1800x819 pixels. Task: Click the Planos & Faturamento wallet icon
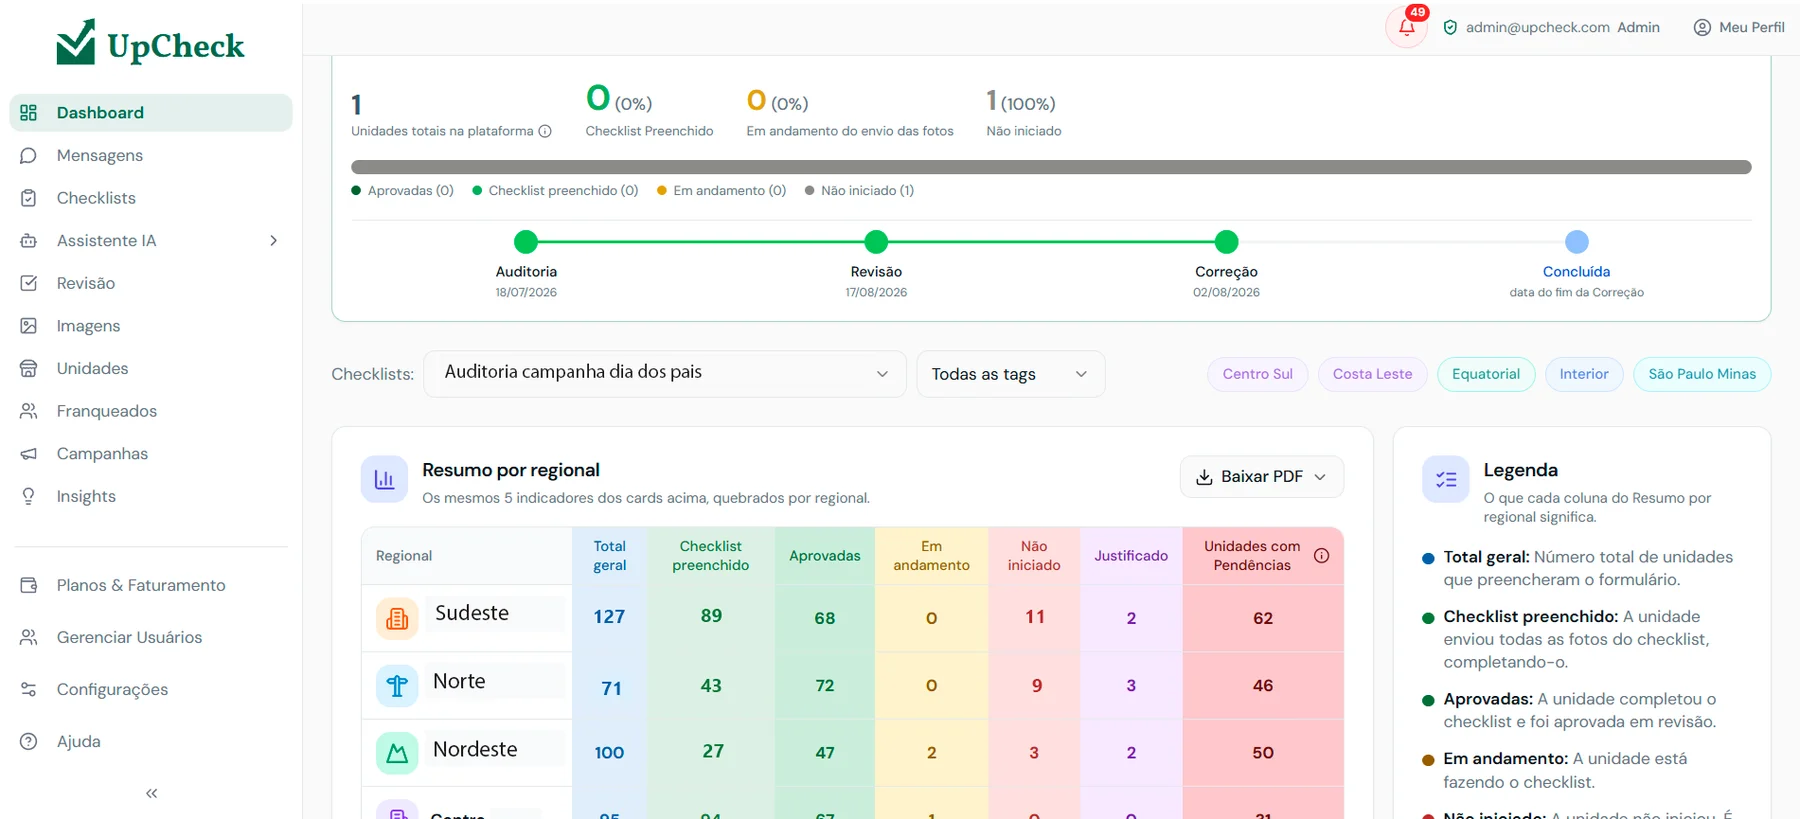pyautogui.click(x=28, y=585)
